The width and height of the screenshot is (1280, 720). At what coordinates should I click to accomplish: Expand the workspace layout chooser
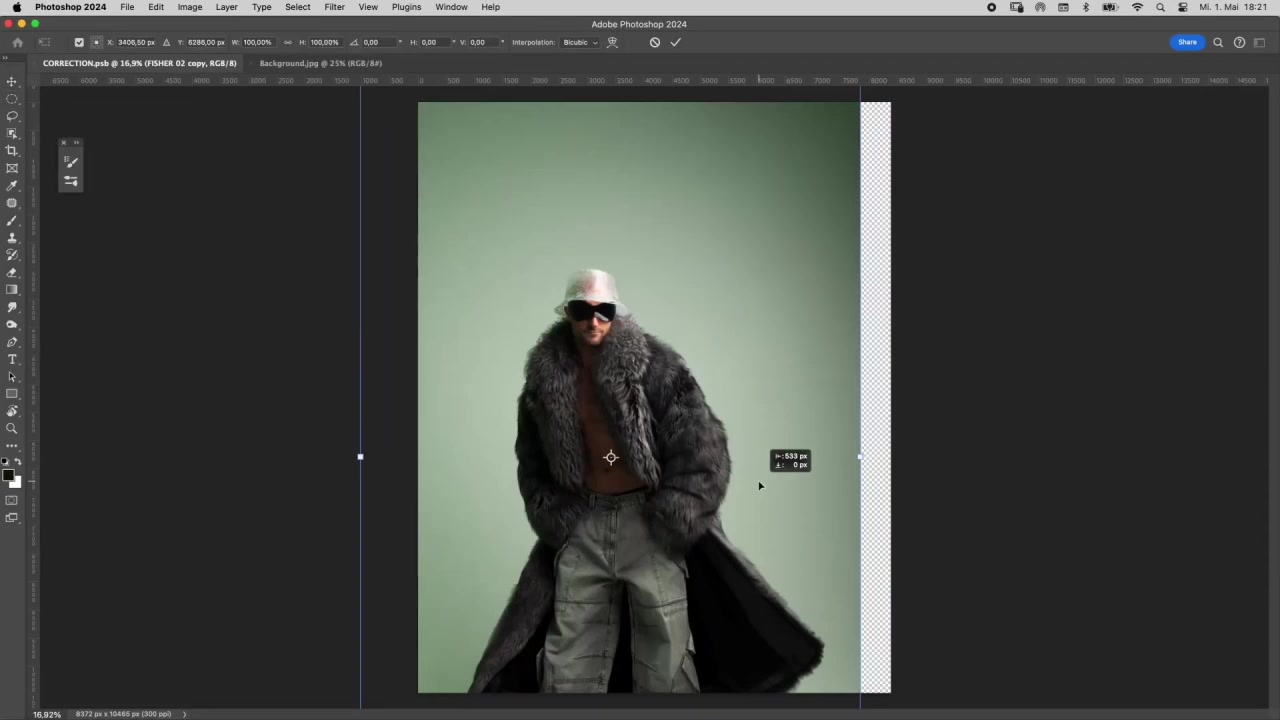[x=1259, y=43]
